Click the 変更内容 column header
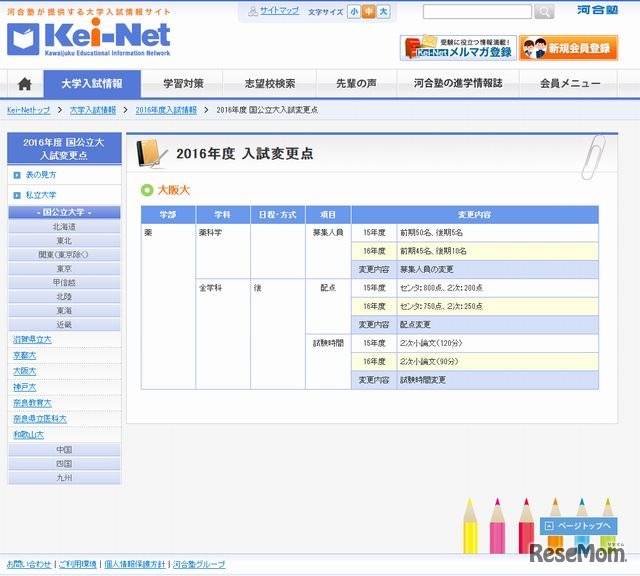640x576 pixels. click(x=475, y=215)
